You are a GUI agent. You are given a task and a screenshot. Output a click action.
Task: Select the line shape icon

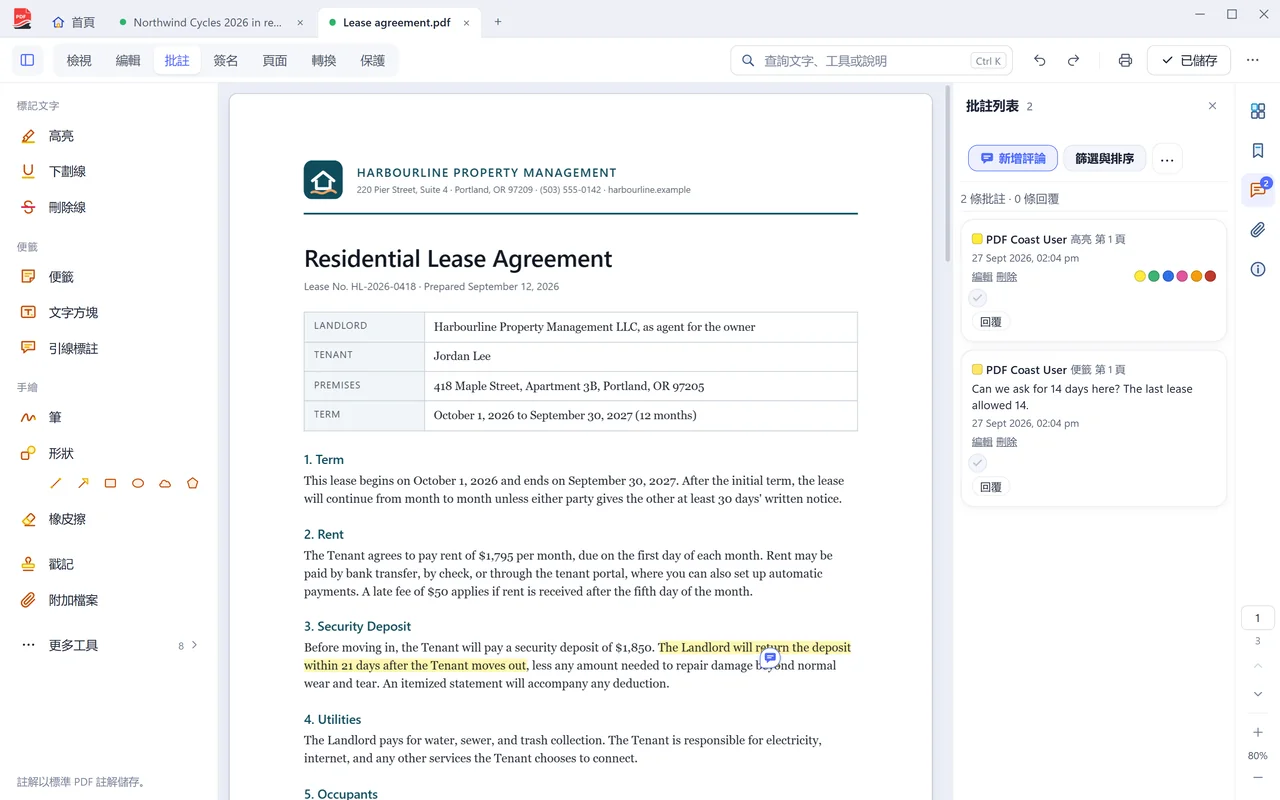coord(56,483)
